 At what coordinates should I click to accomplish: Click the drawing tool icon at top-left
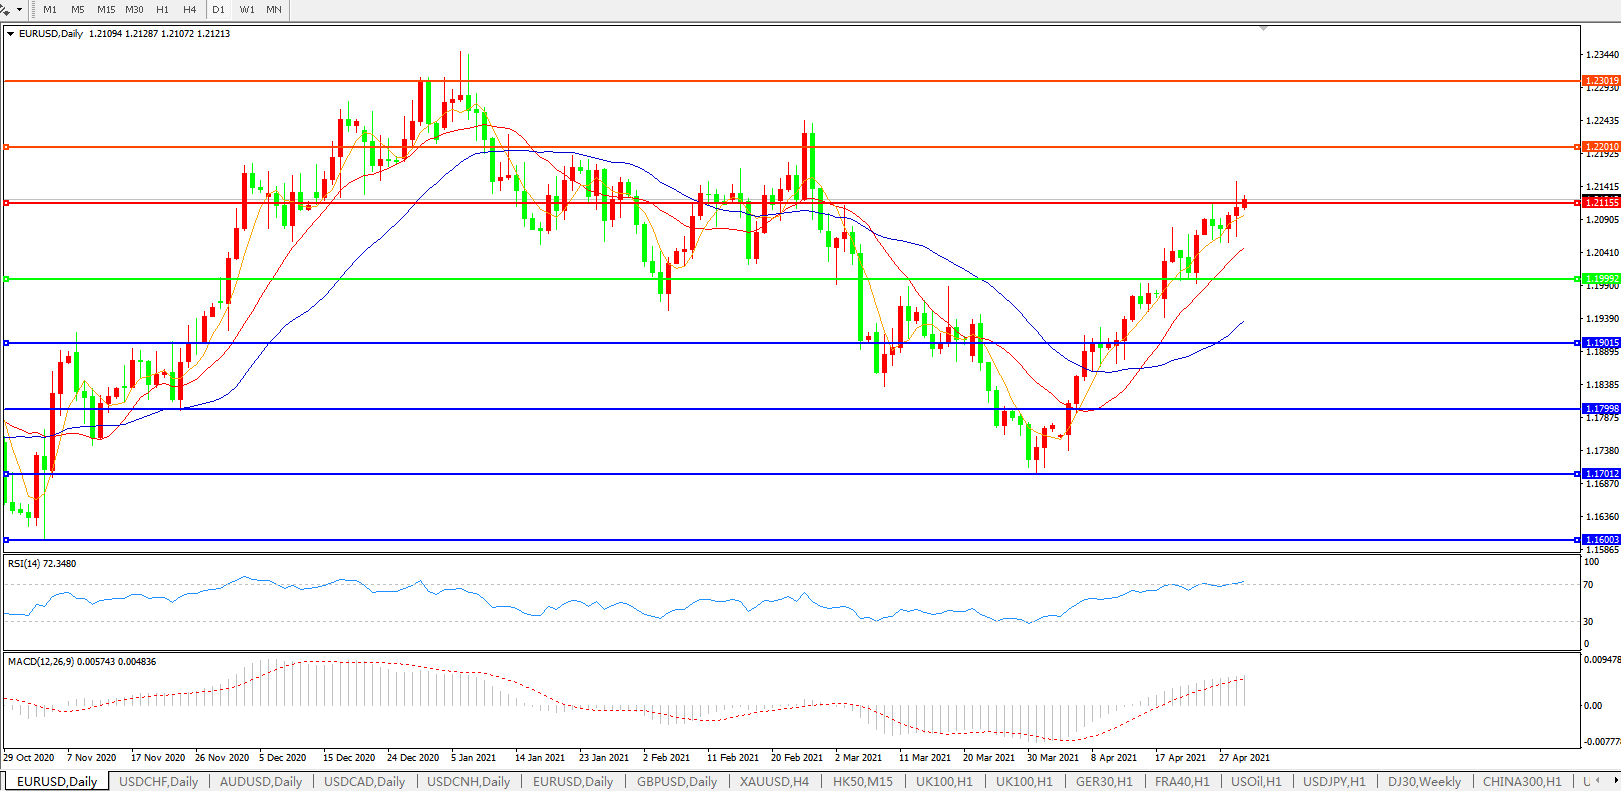pos(5,10)
